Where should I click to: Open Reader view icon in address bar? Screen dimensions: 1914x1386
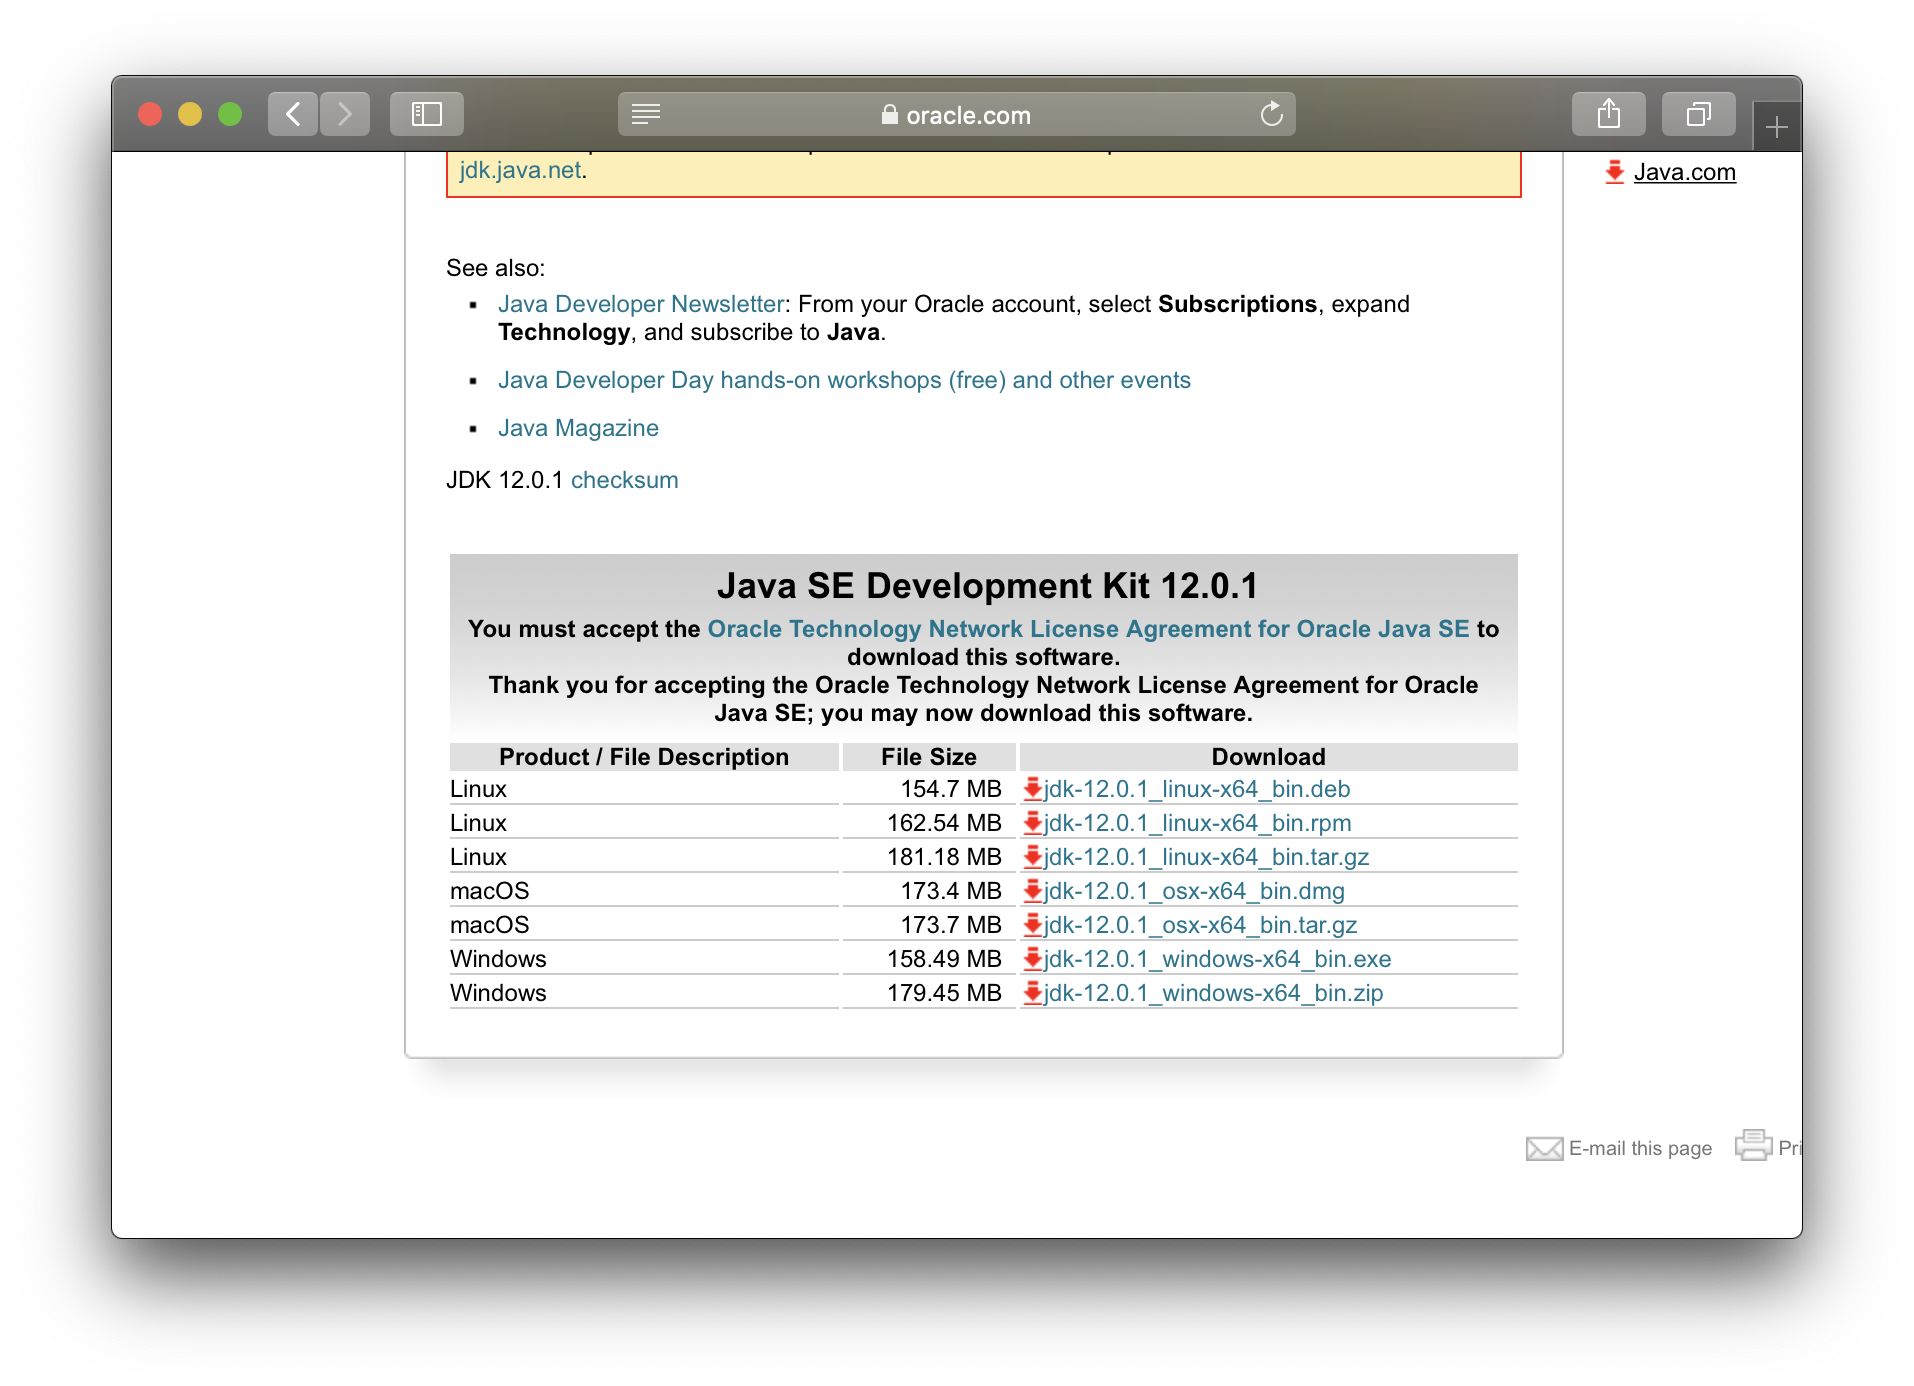[646, 114]
